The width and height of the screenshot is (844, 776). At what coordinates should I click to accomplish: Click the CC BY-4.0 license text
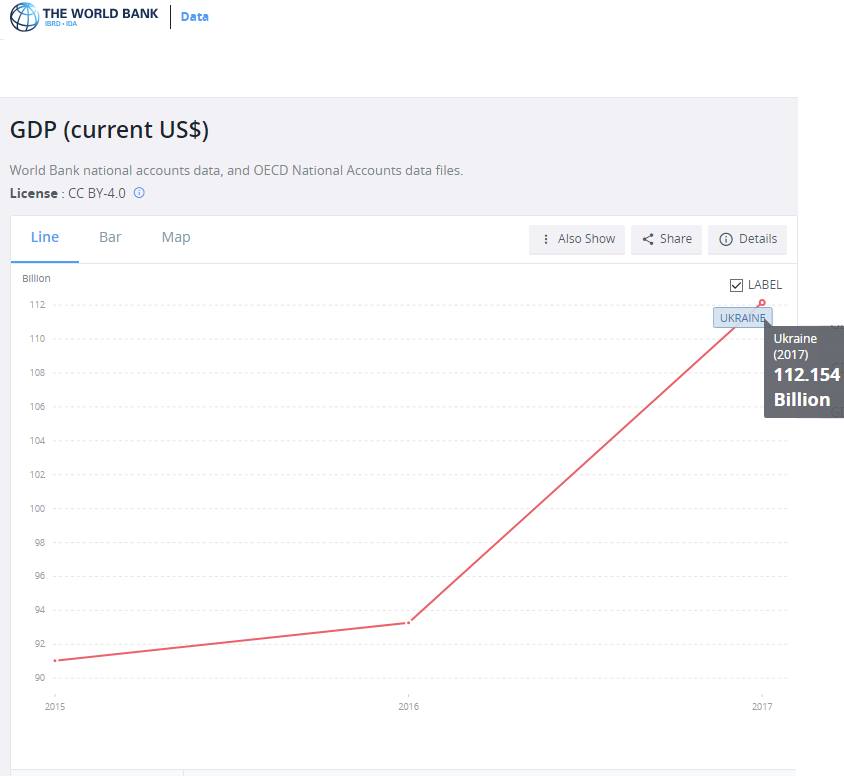pyautogui.click(x=96, y=193)
